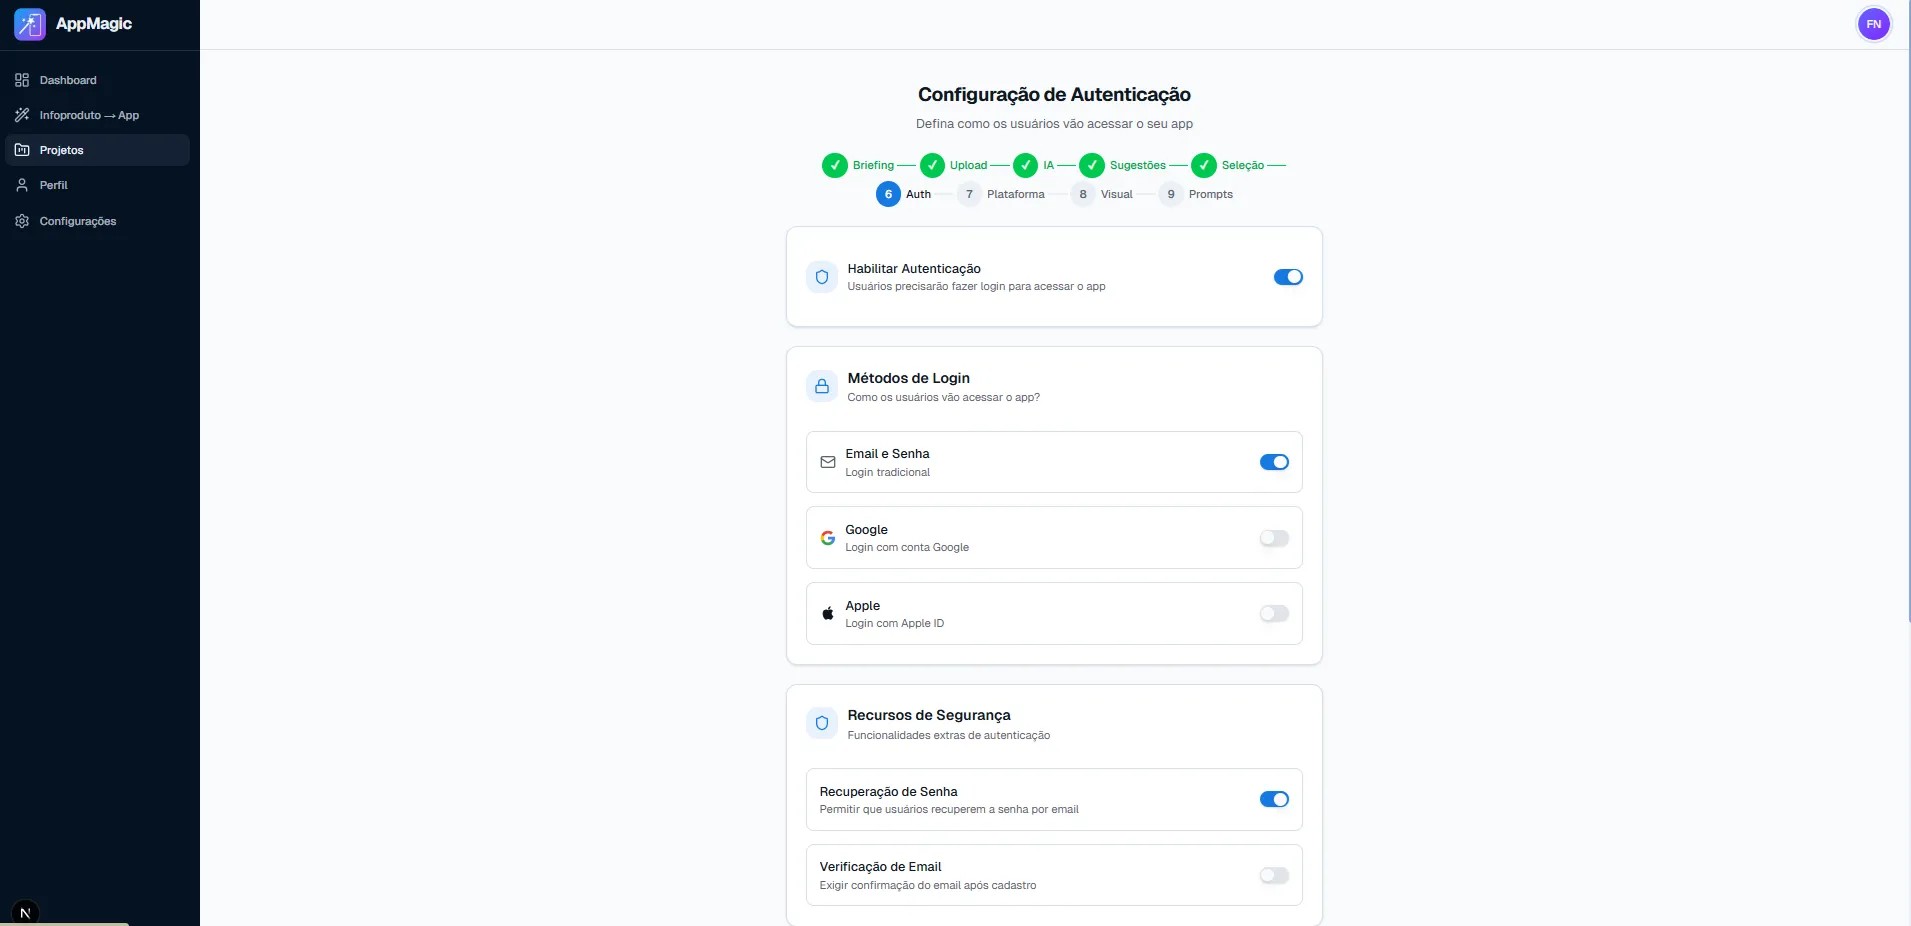Image resolution: width=1911 pixels, height=926 pixels.
Task: Enable the Verificação de Email toggle
Action: (x=1273, y=875)
